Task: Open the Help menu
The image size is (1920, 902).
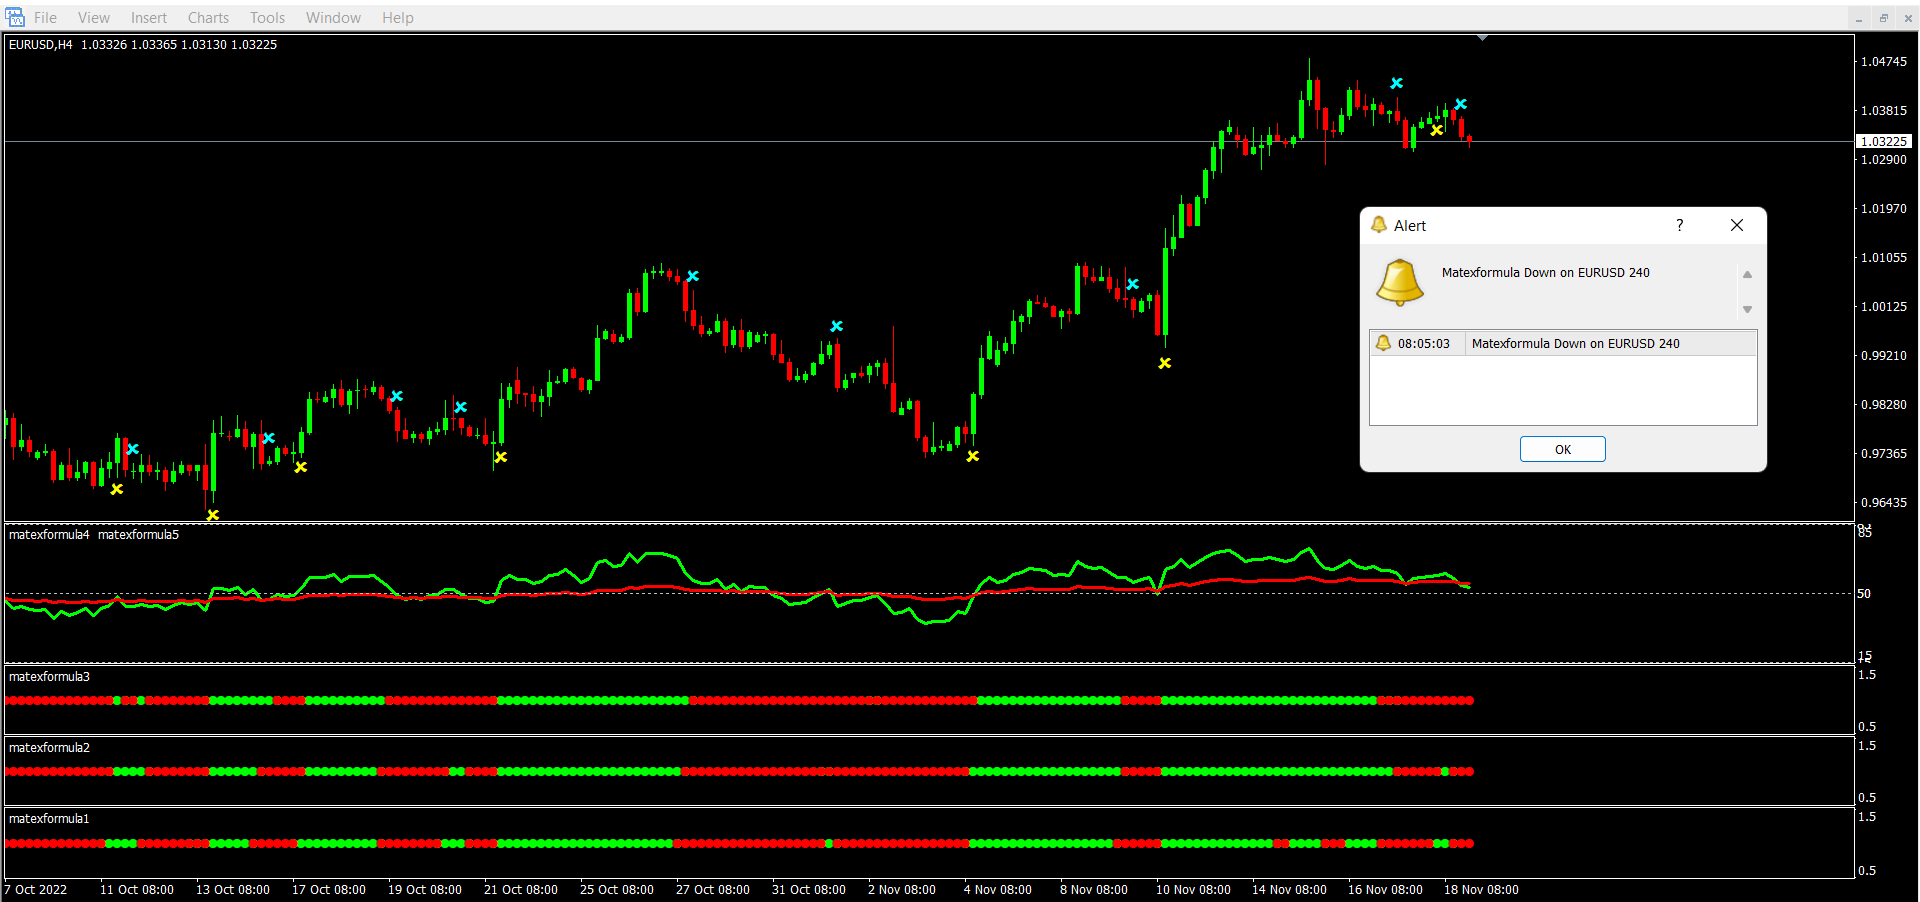Action: pyautogui.click(x=397, y=18)
